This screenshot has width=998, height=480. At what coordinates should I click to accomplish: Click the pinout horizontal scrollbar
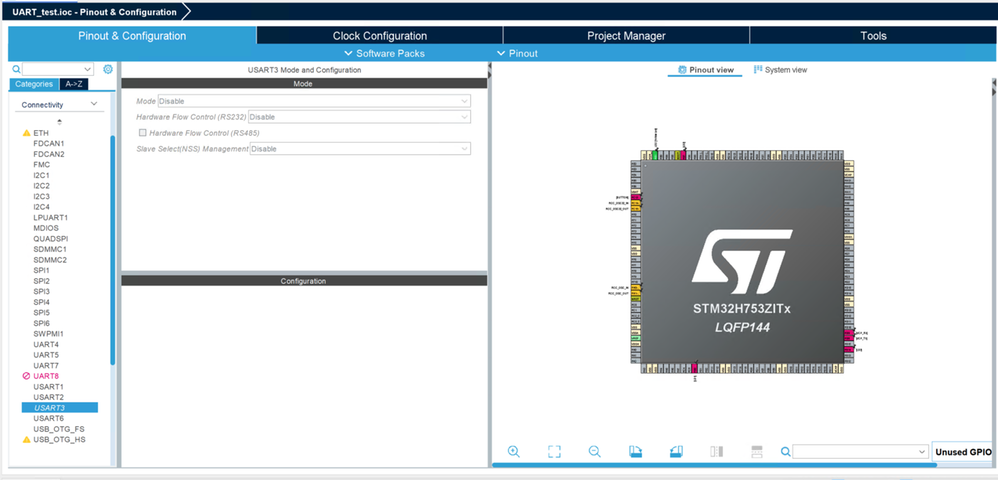[713, 465]
